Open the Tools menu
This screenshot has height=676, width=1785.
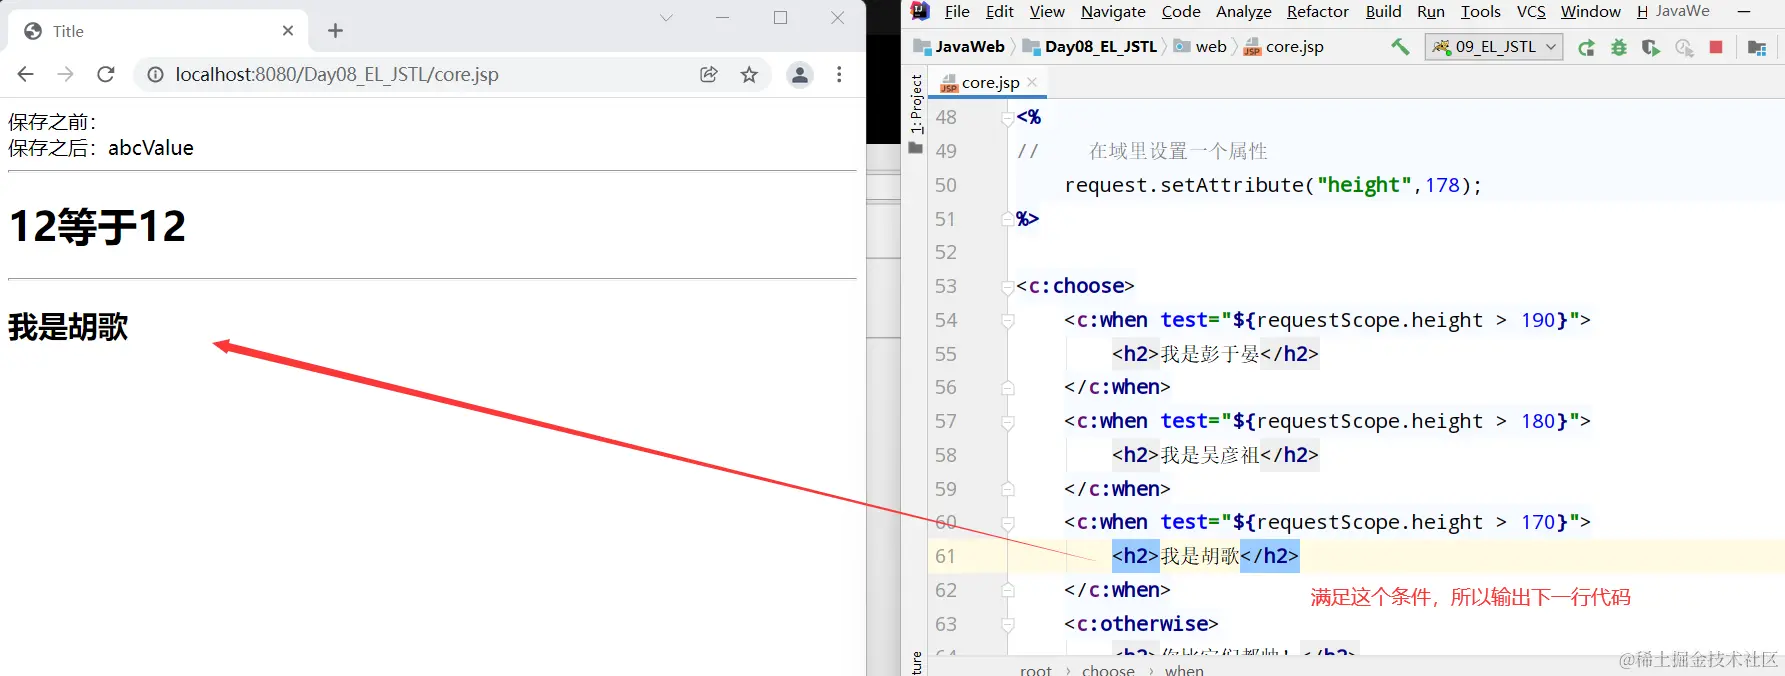1480,11
